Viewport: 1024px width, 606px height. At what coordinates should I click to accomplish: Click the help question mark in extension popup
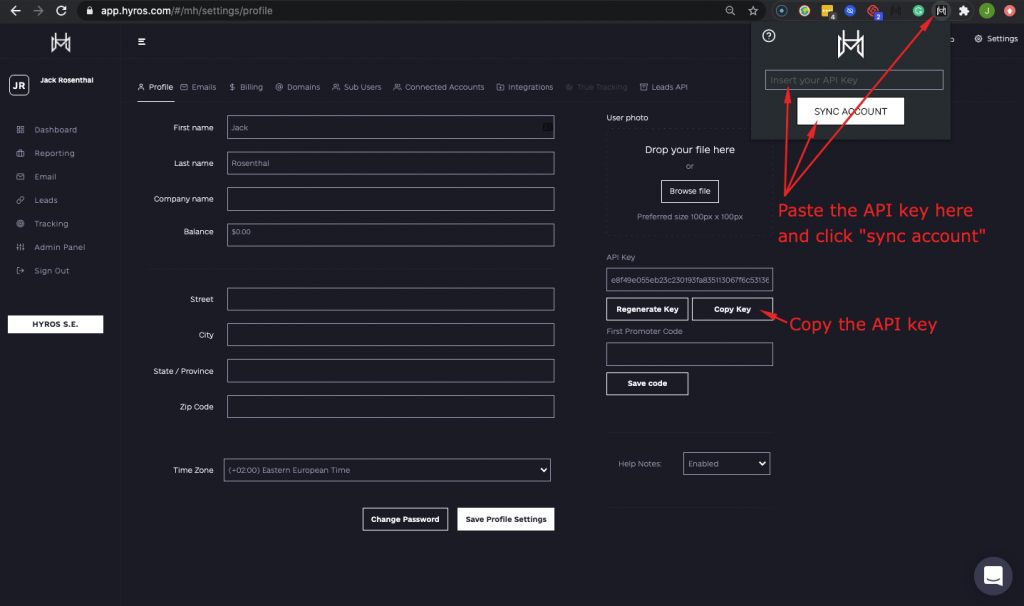(x=769, y=36)
